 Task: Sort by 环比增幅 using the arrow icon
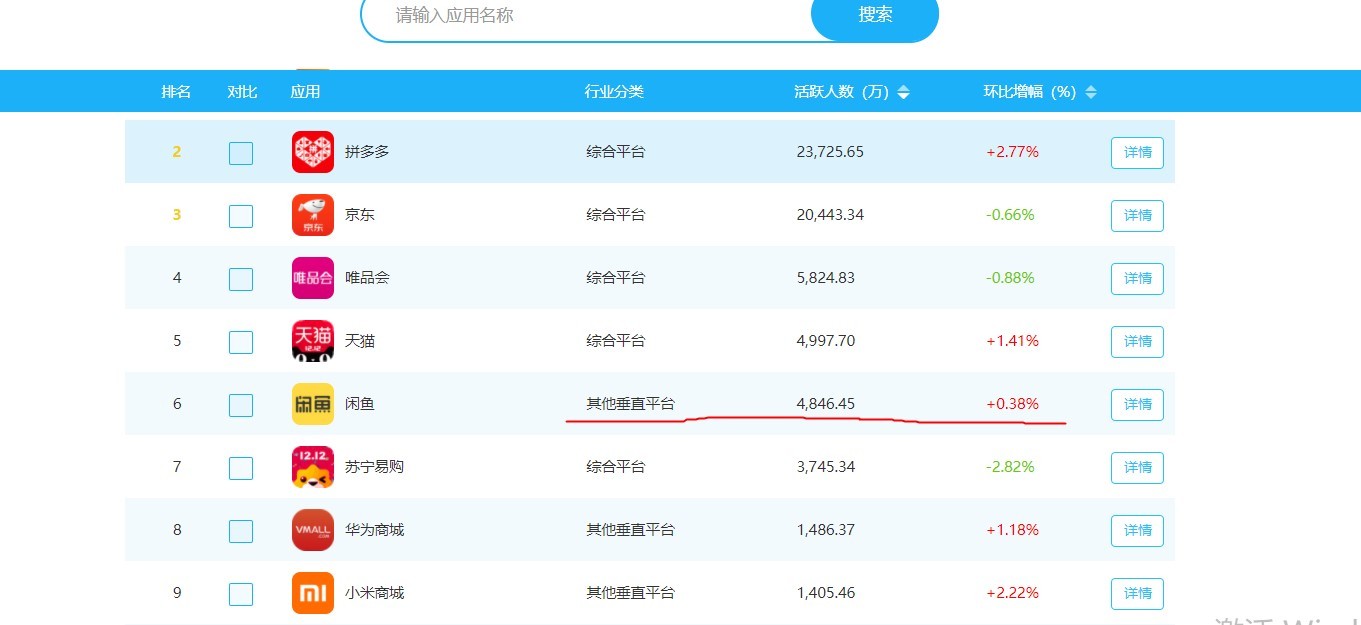1091,92
